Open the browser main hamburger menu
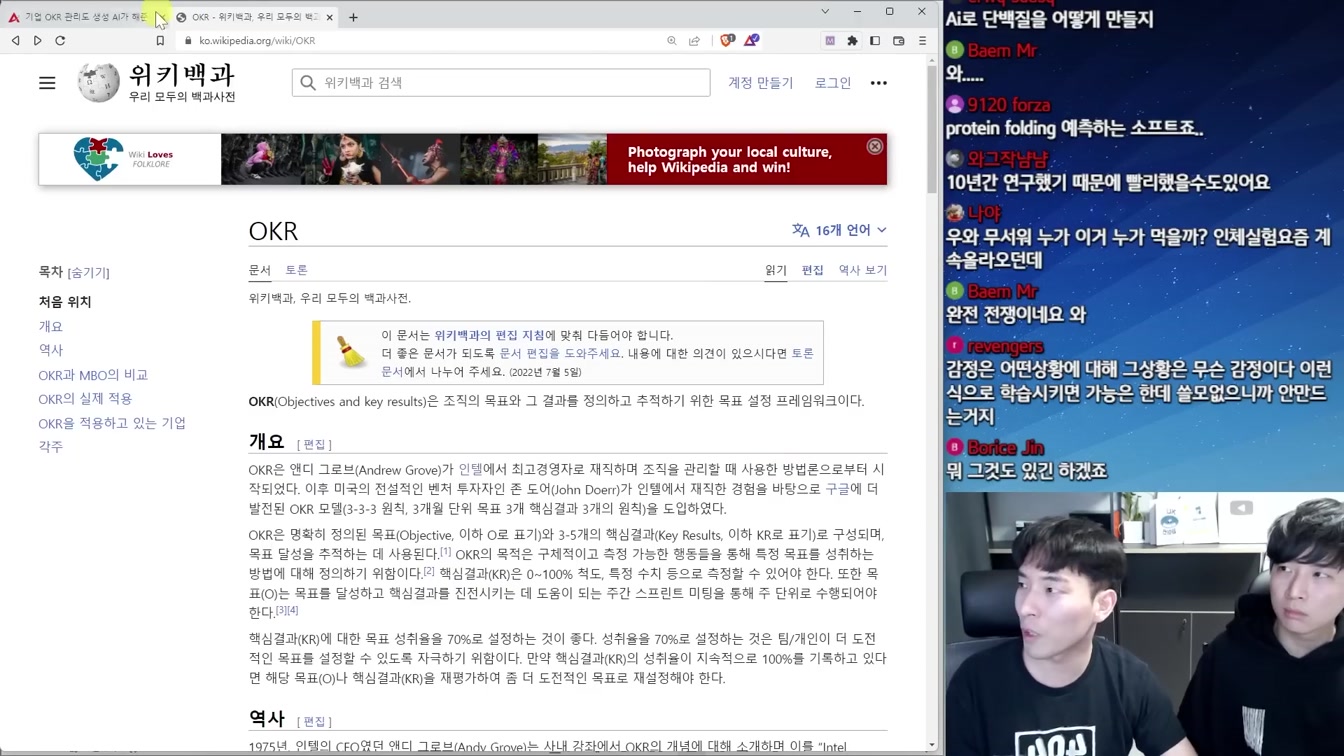Screen dimensions: 1344x756 point(922,41)
